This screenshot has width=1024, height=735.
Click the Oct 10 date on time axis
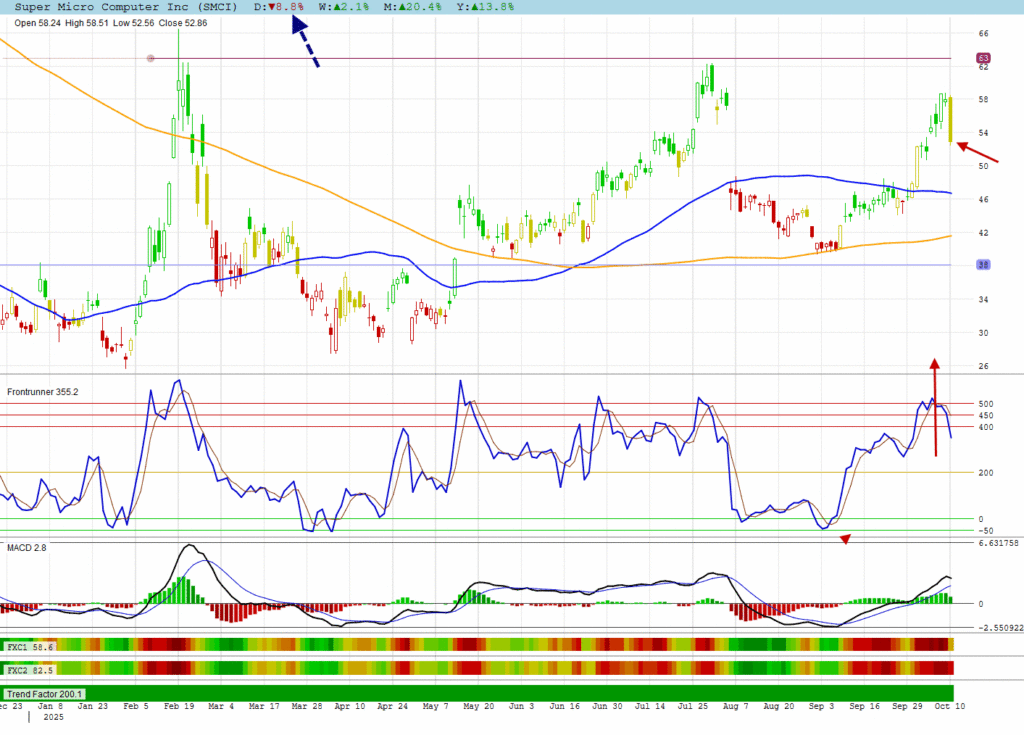click(952, 706)
